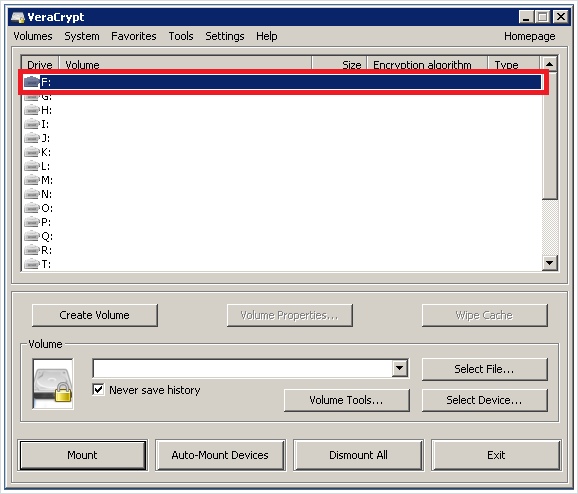Image resolution: width=578 pixels, height=494 pixels.
Task: Click the drive icon beside R:
Action: click(32, 250)
